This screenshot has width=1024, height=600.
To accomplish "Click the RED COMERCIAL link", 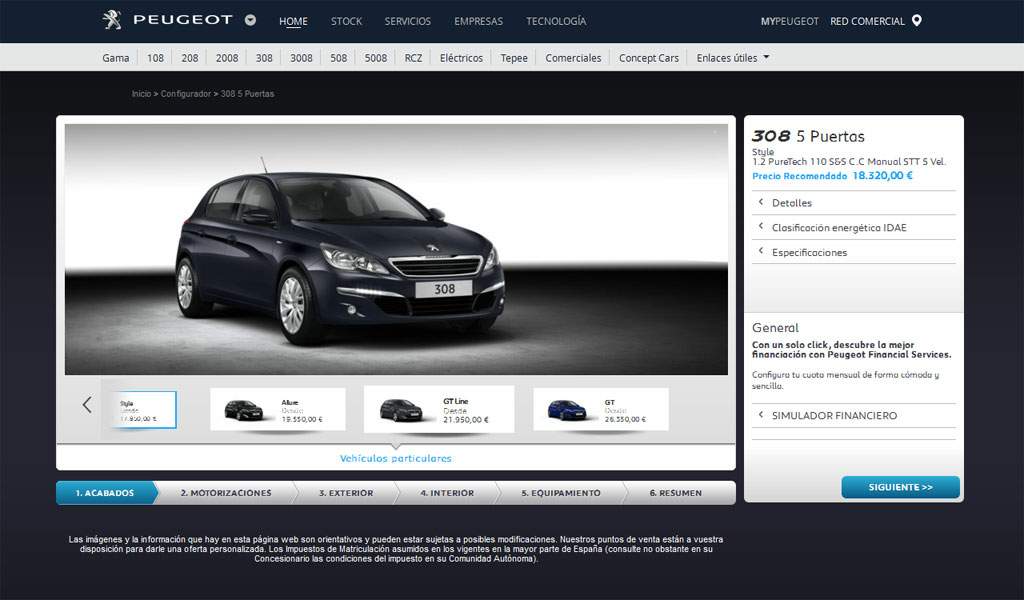I will (x=867, y=22).
